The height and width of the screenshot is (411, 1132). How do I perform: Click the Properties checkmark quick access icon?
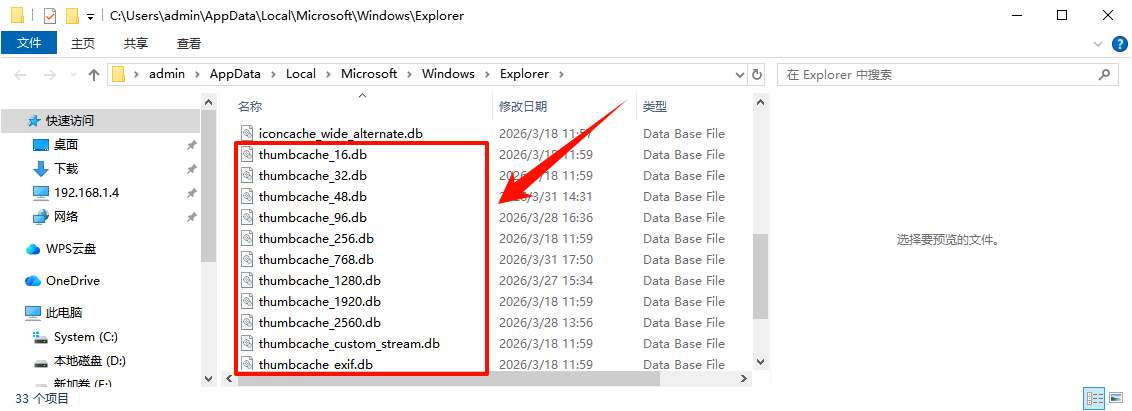(50, 15)
